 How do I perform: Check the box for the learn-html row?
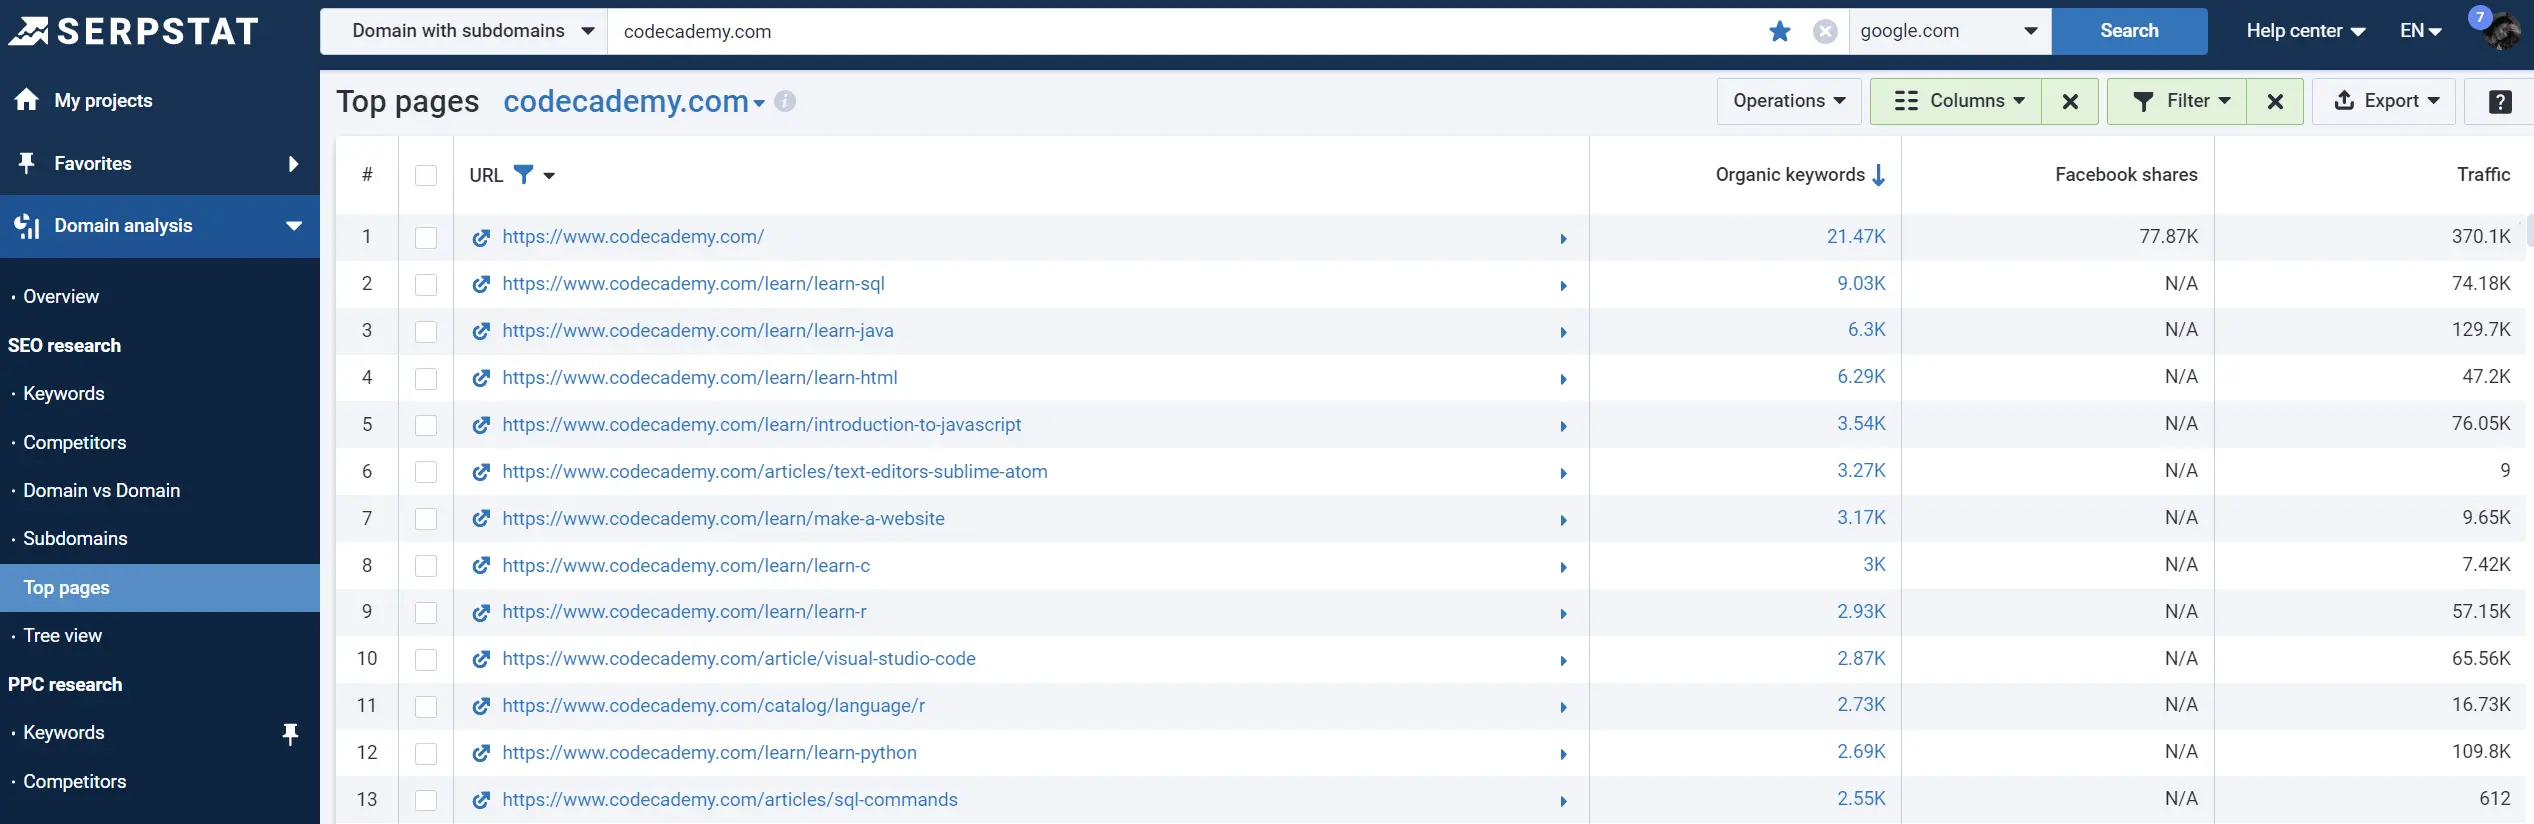click(426, 379)
